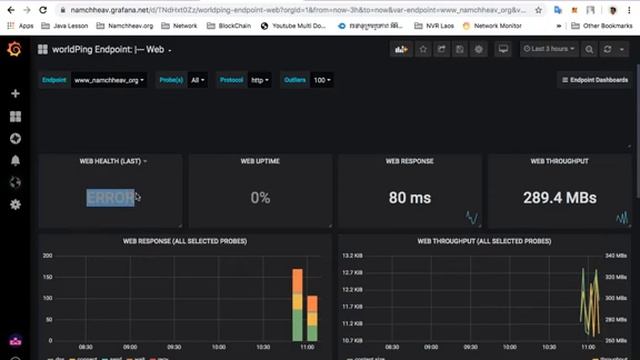The image size is (640, 360).
Task: Expand hidden bookmarks chevron
Action: point(559,26)
